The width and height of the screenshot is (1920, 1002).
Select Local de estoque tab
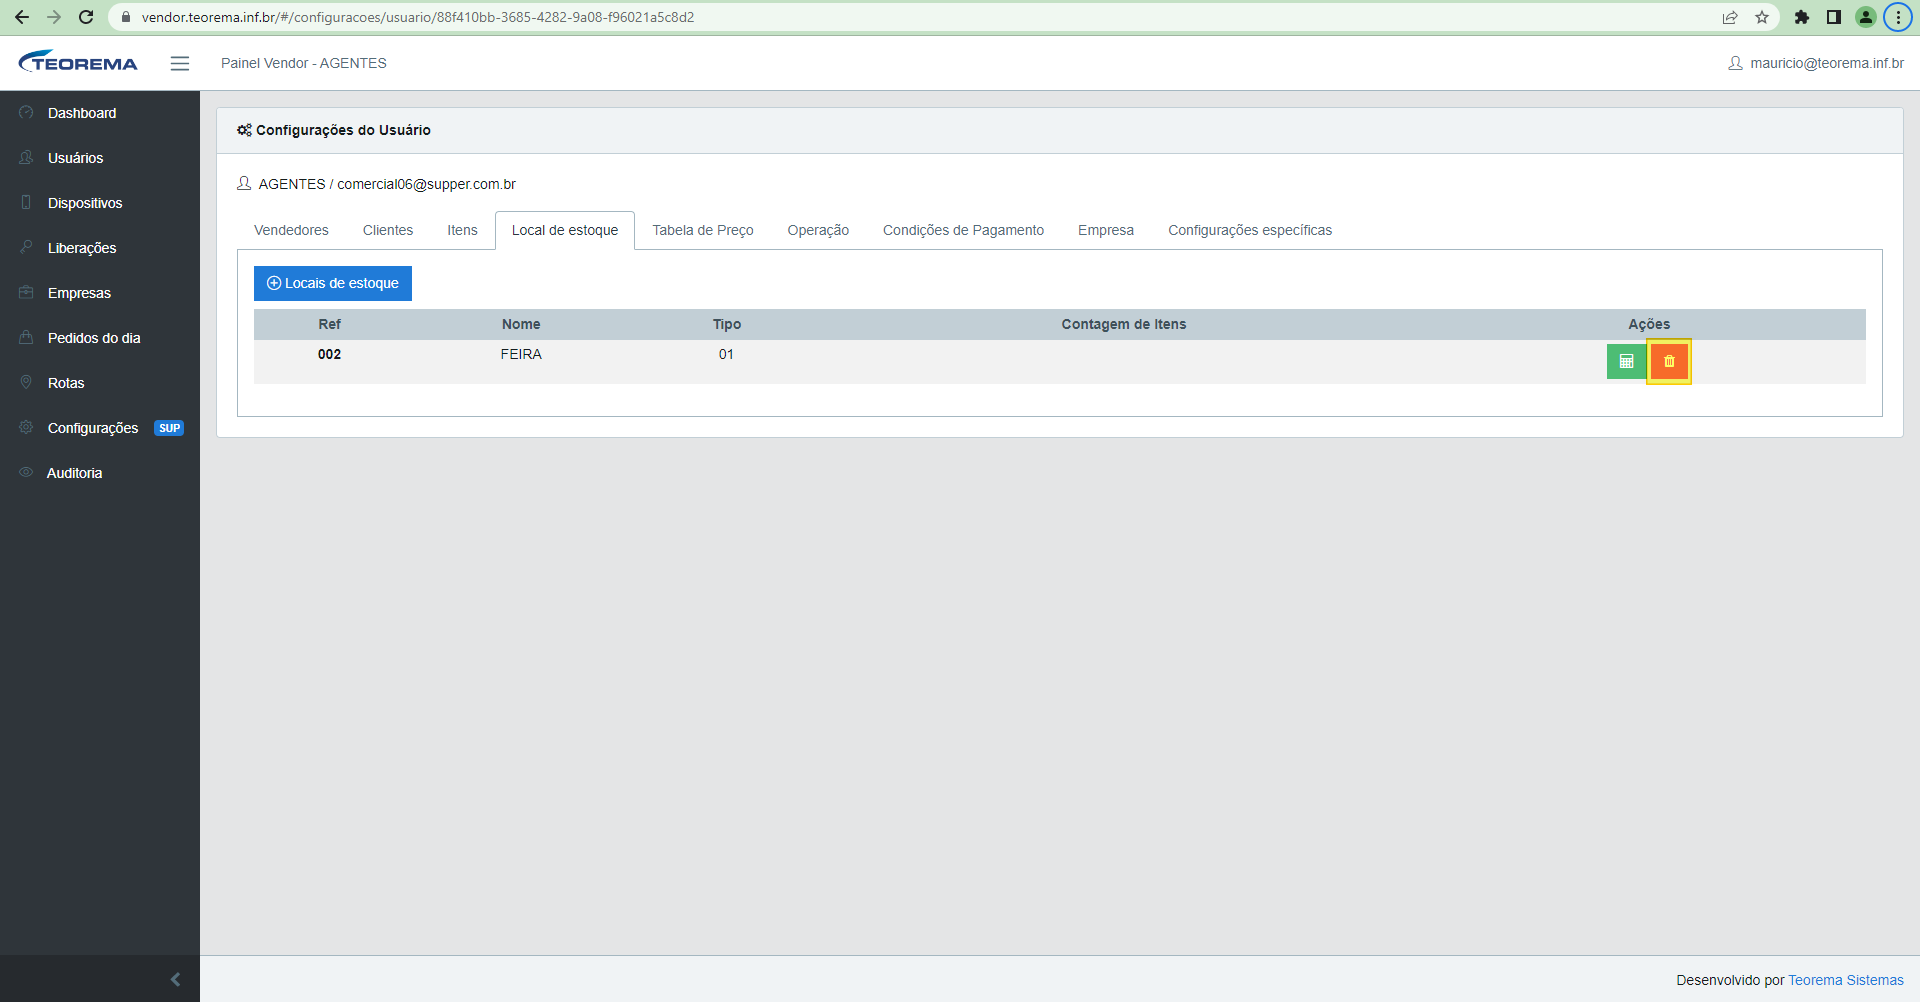565,230
